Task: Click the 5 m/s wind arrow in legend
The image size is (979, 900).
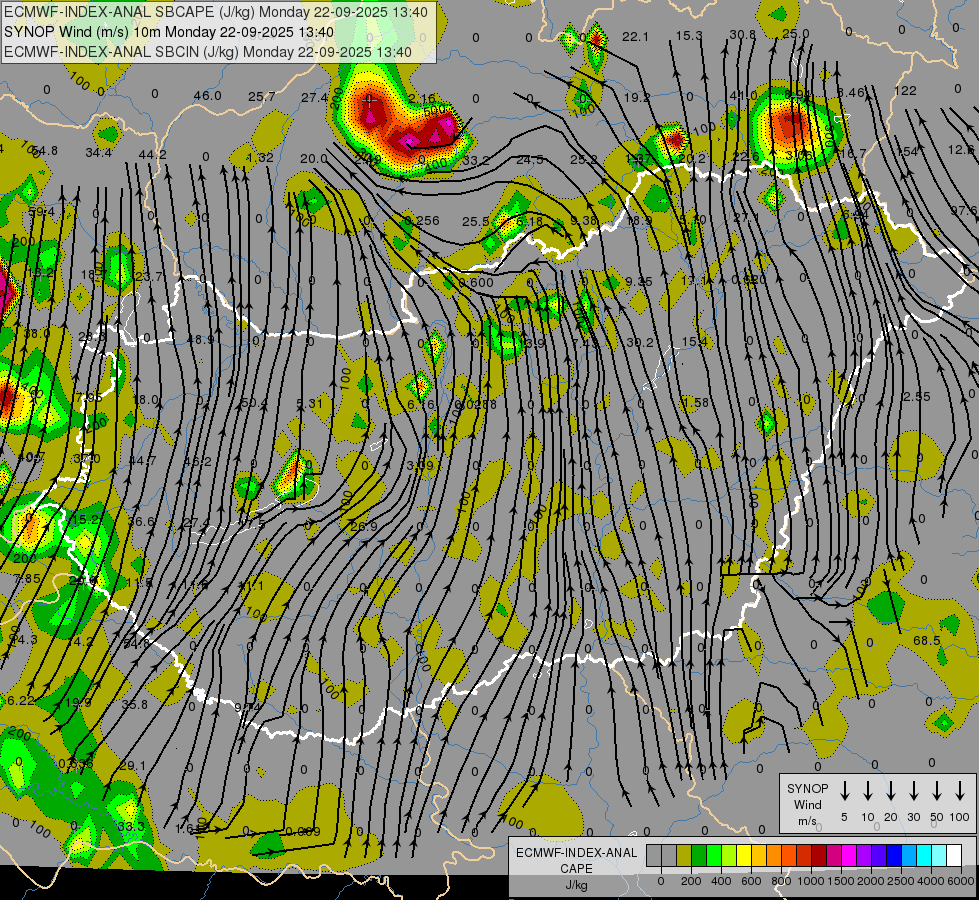Action: (x=844, y=791)
